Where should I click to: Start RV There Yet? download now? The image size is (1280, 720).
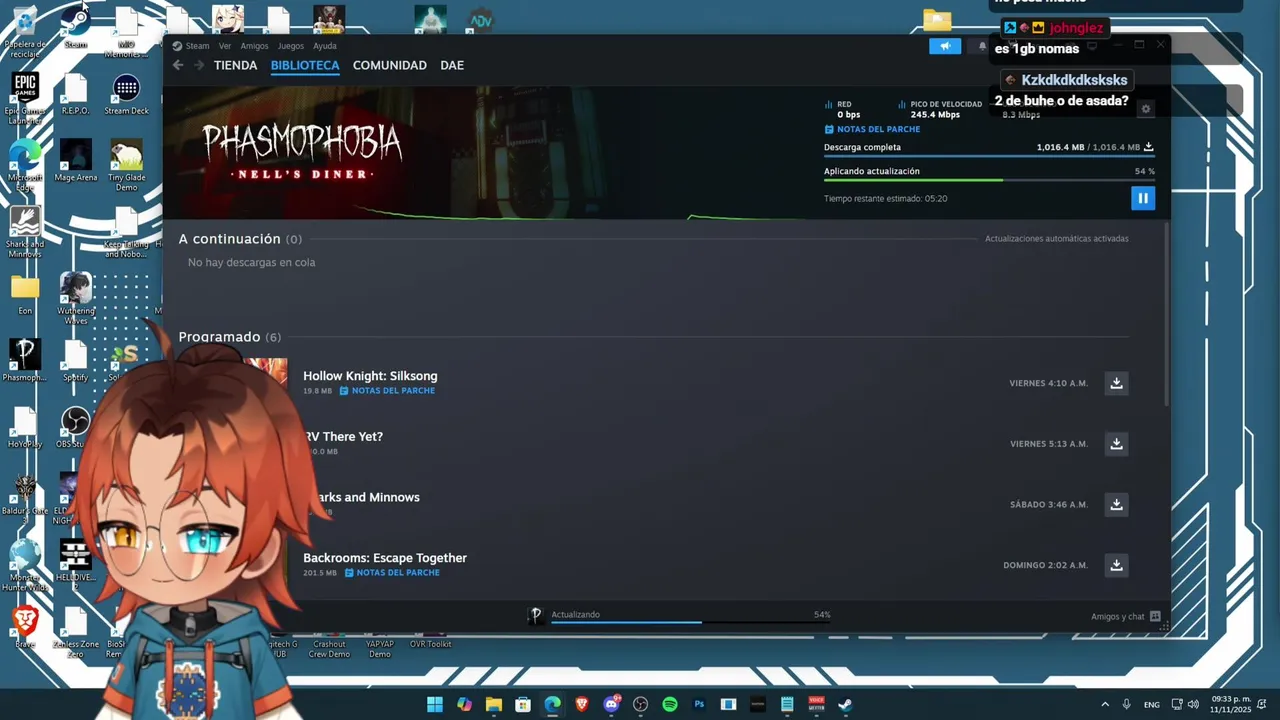coord(1116,444)
